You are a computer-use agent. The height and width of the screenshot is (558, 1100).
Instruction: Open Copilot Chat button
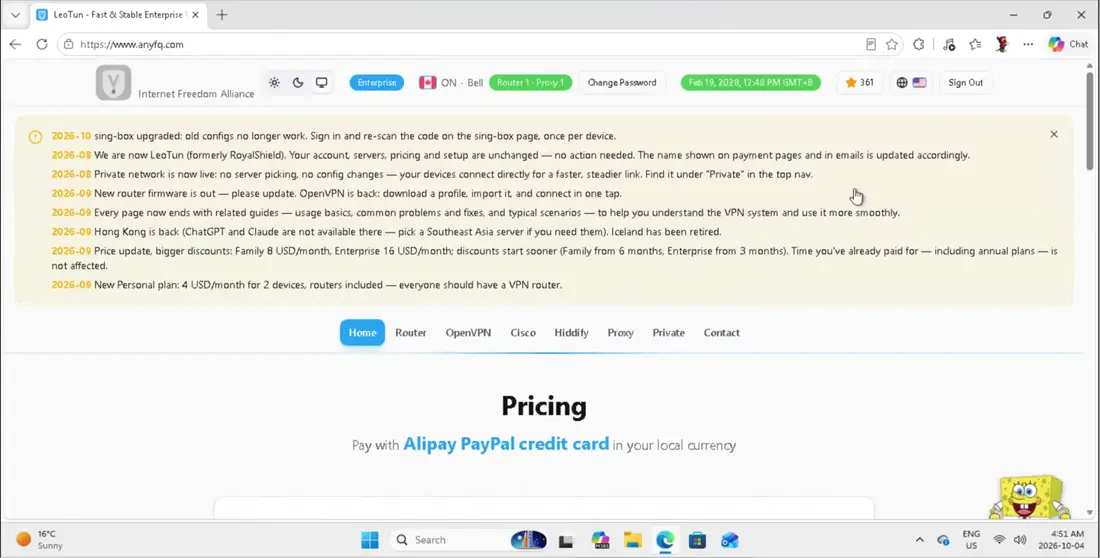pos(1068,44)
